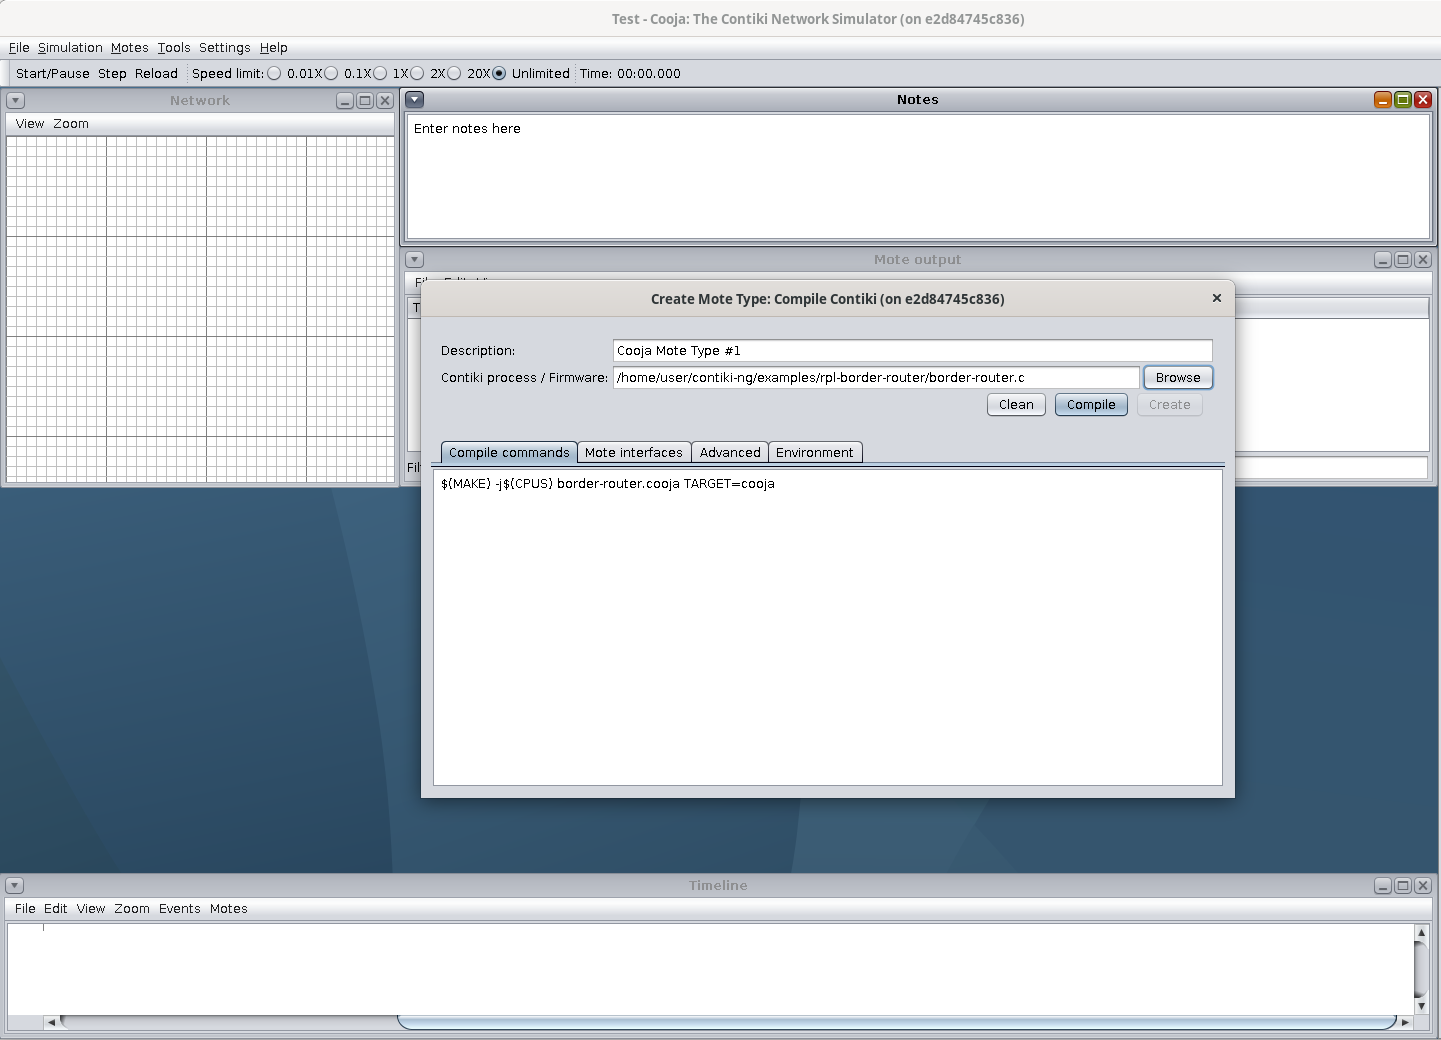Click Start/Pause in the simulation toolbar
1441x1040 pixels.
coord(53,74)
